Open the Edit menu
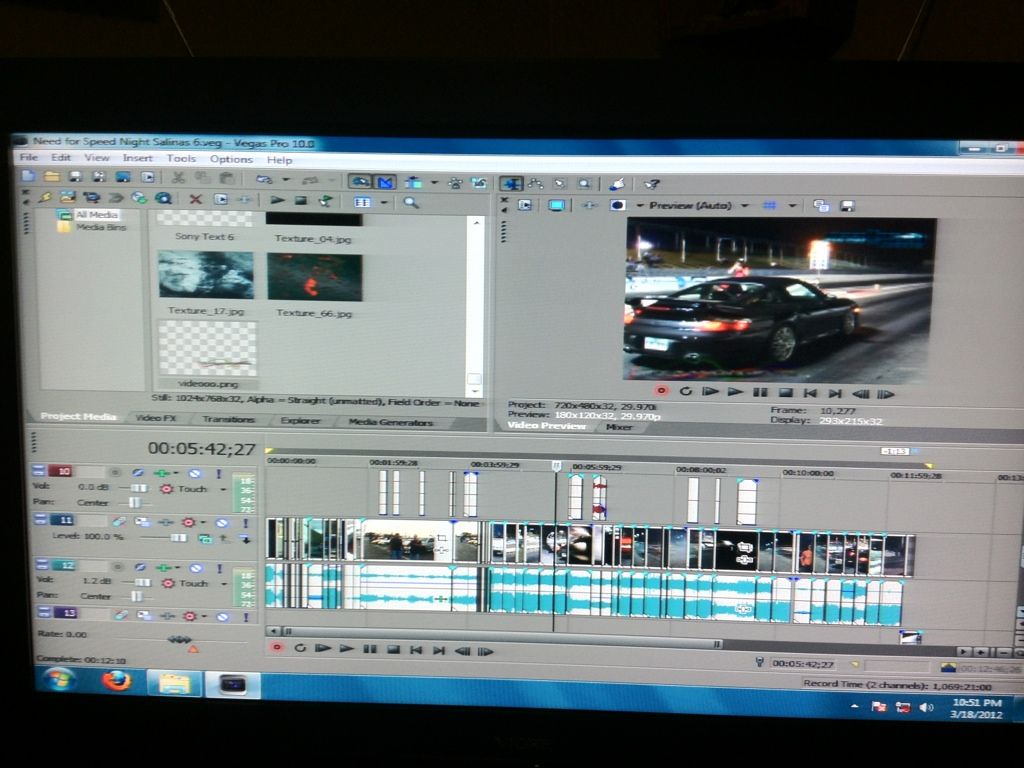The width and height of the screenshot is (1024, 768). pyautogui.click(x=61, y=157)
